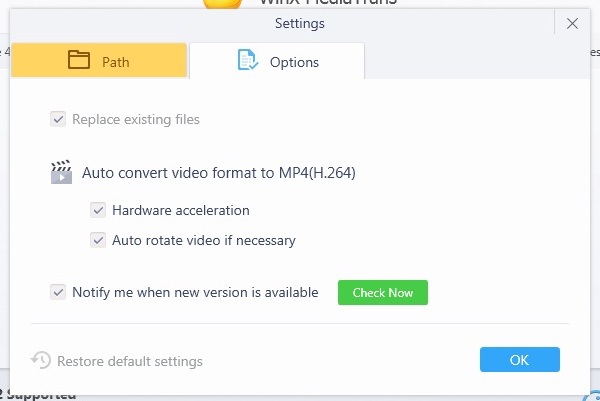Click the video clapperboard icon

click(61, 172)
